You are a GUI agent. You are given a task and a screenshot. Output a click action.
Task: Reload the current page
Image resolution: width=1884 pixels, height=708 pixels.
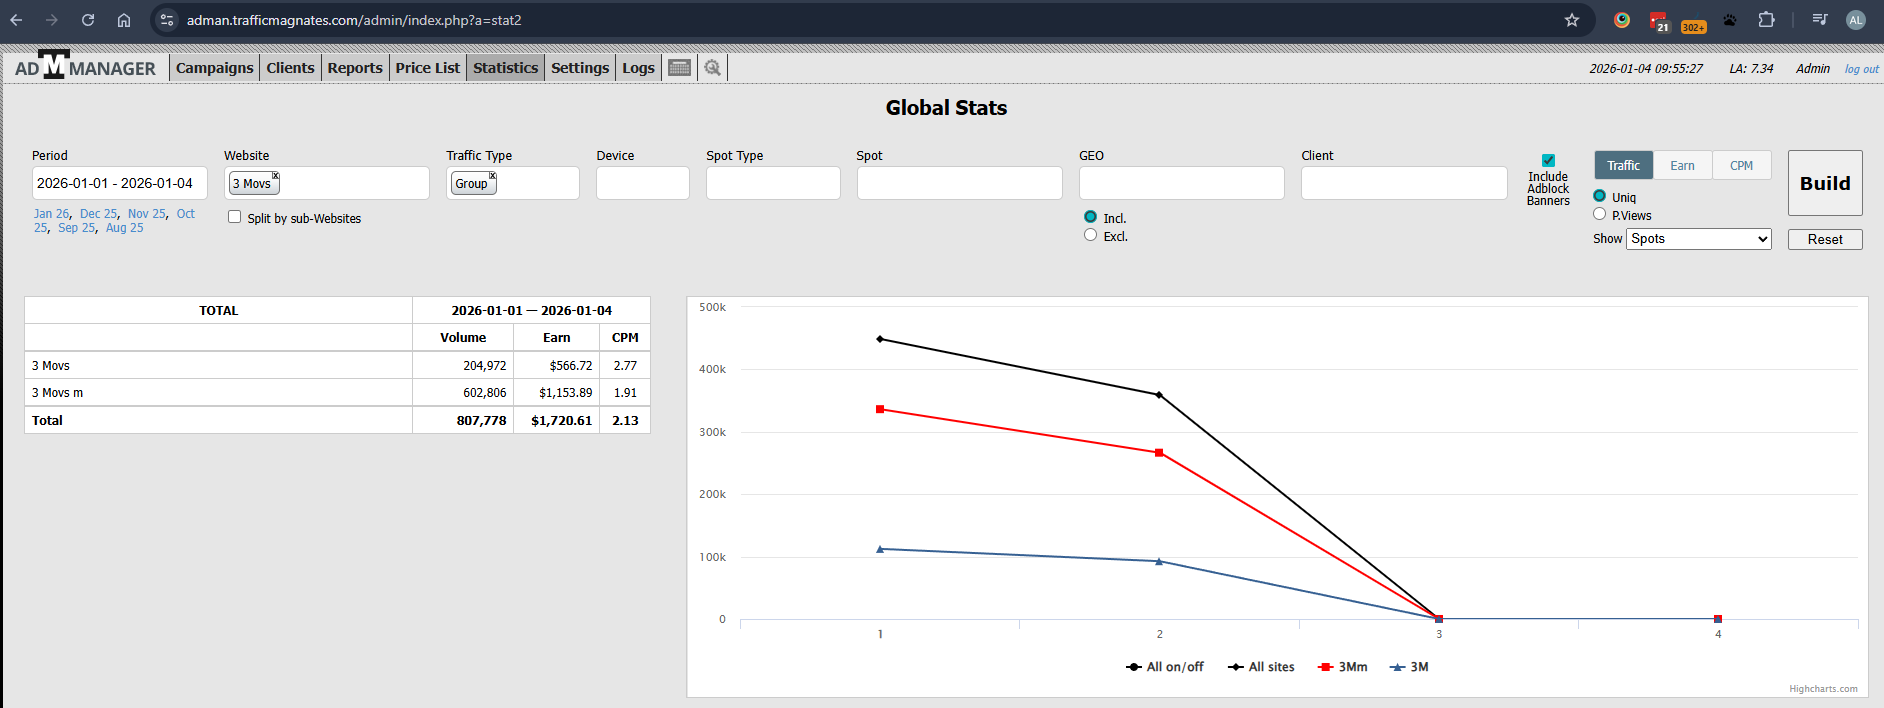[x=88, y=20]
